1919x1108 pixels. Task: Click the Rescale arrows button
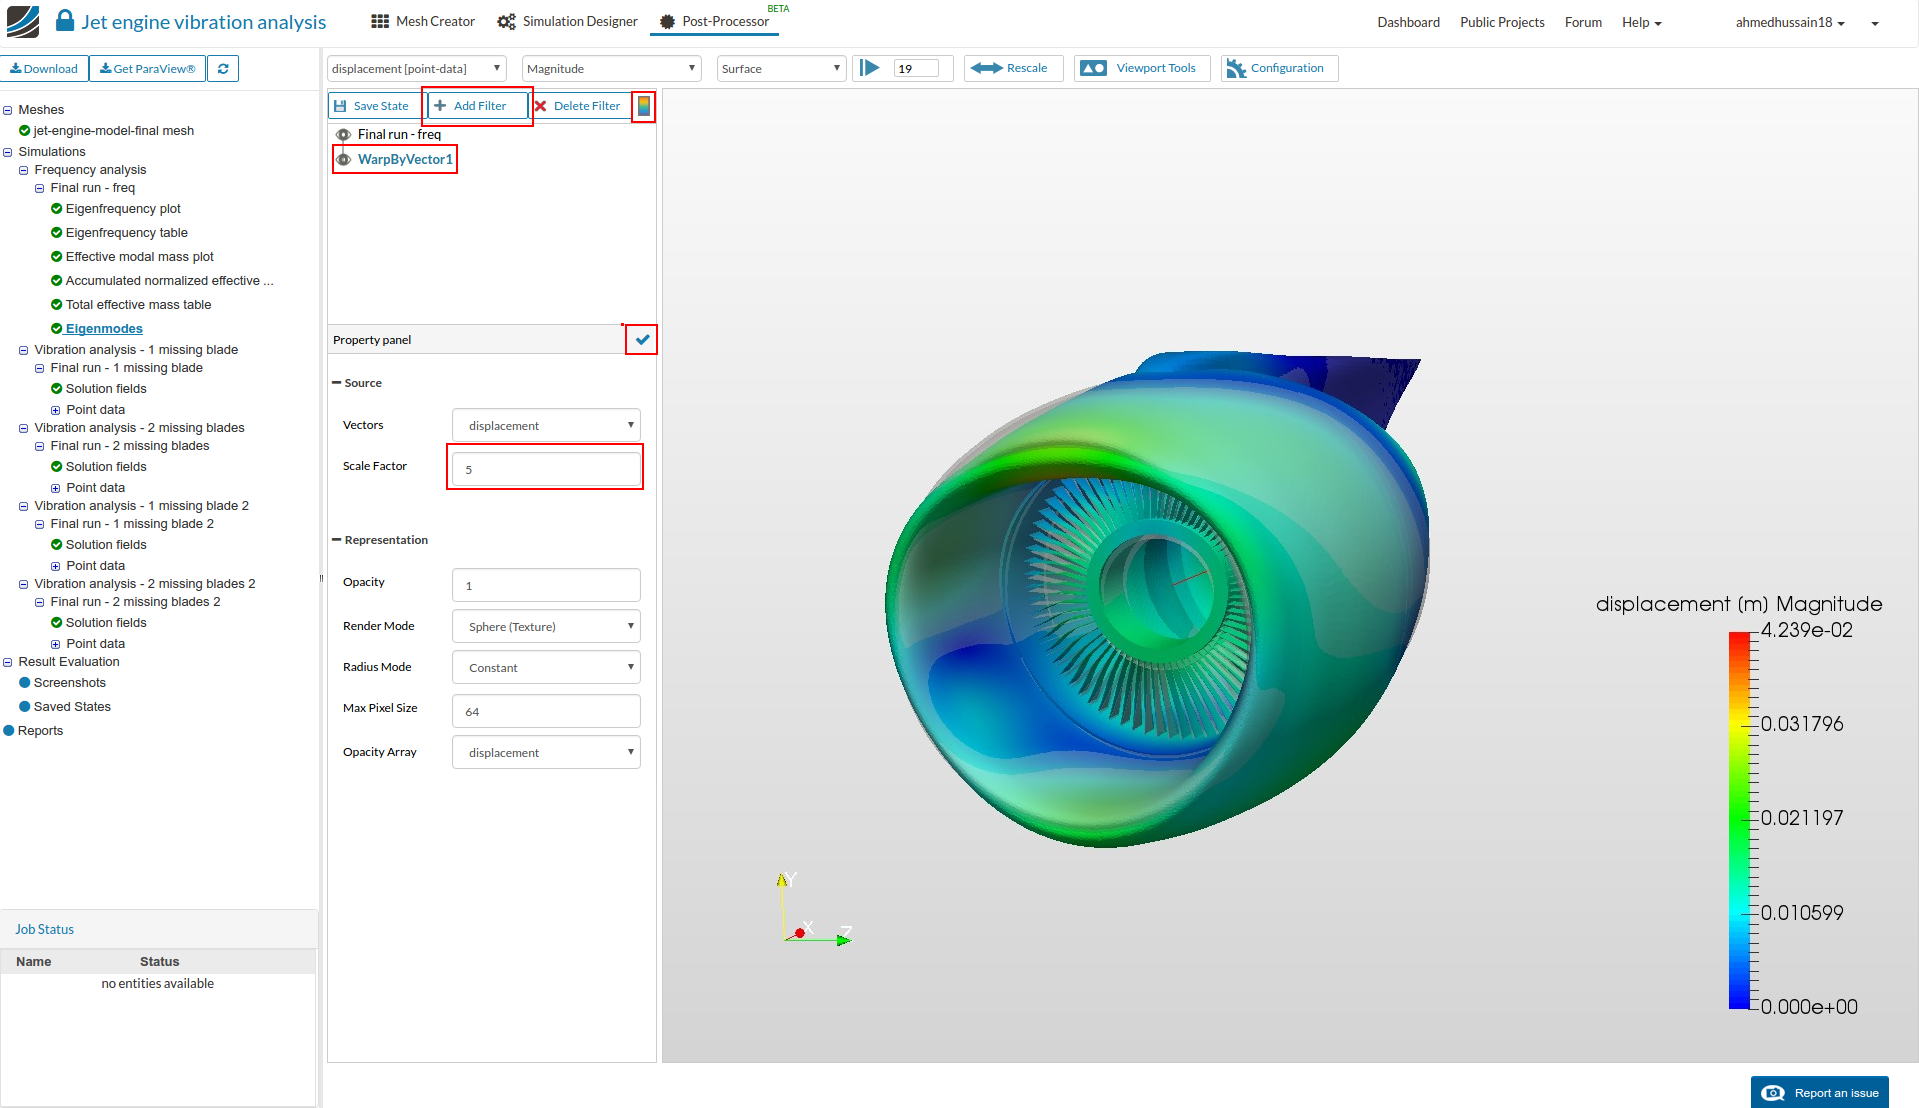(x=1012, y=68)
